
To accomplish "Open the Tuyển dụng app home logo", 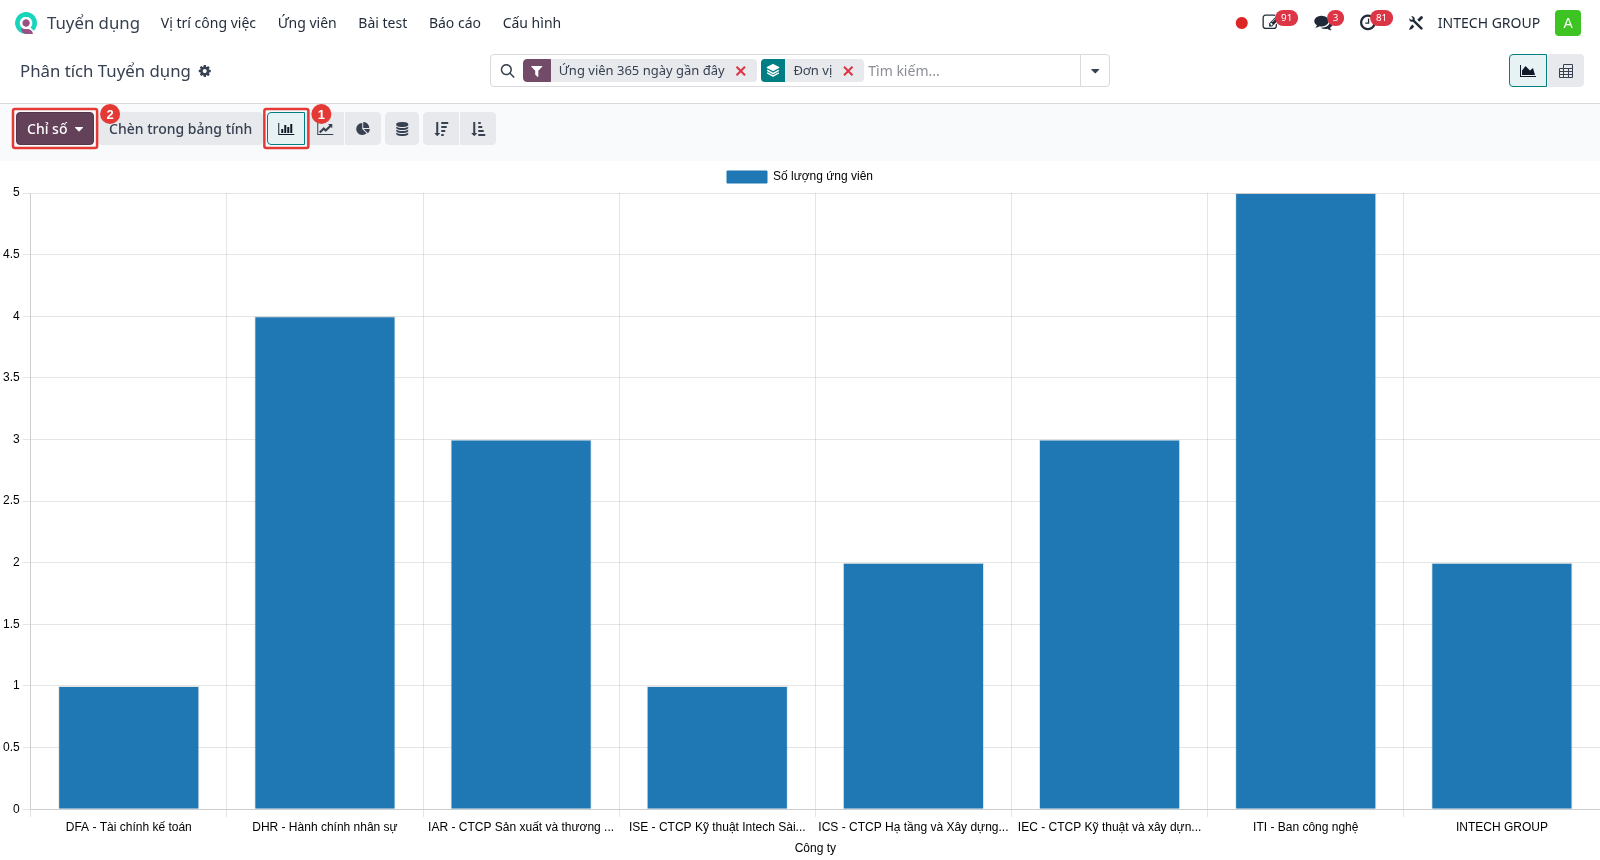I will pyautogui.click(x=26, y=23).
